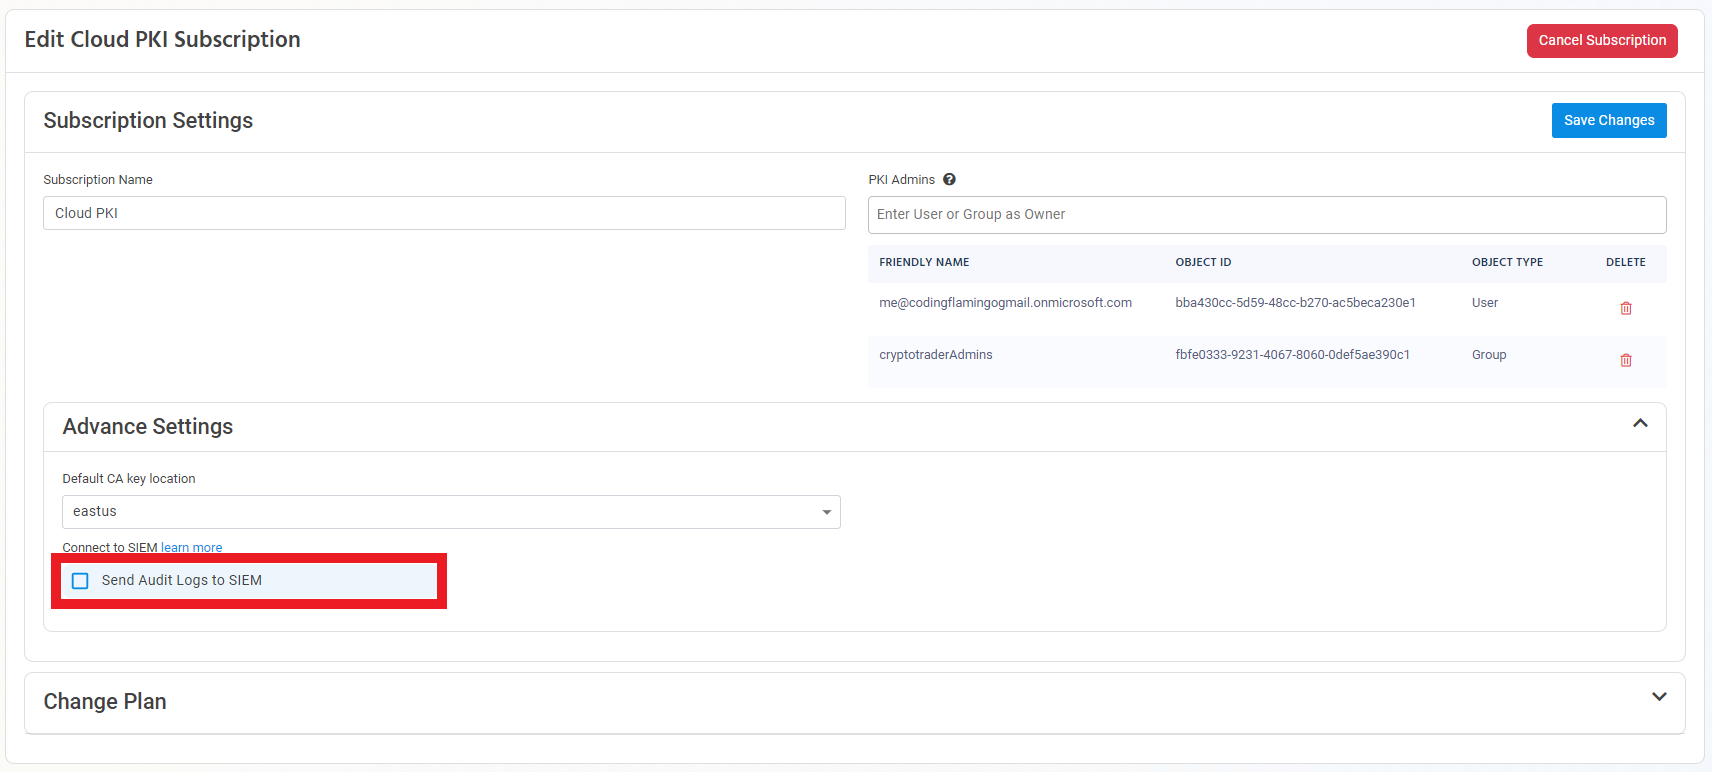Click the FRIENDLY NAME column header
Screen dimensions: 1712x772
coord(924,263)
